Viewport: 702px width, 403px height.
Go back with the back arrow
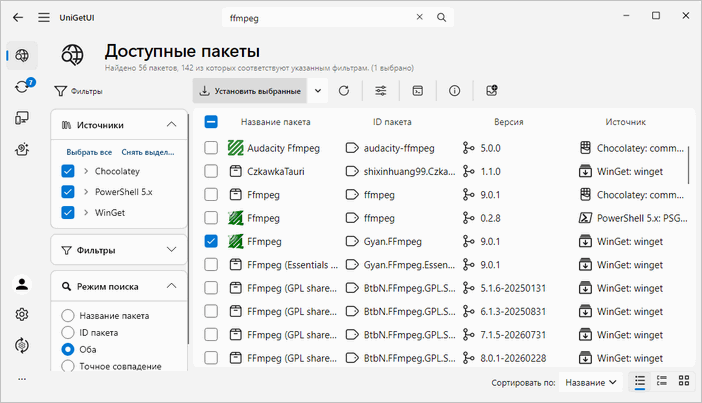pos(18,17)
